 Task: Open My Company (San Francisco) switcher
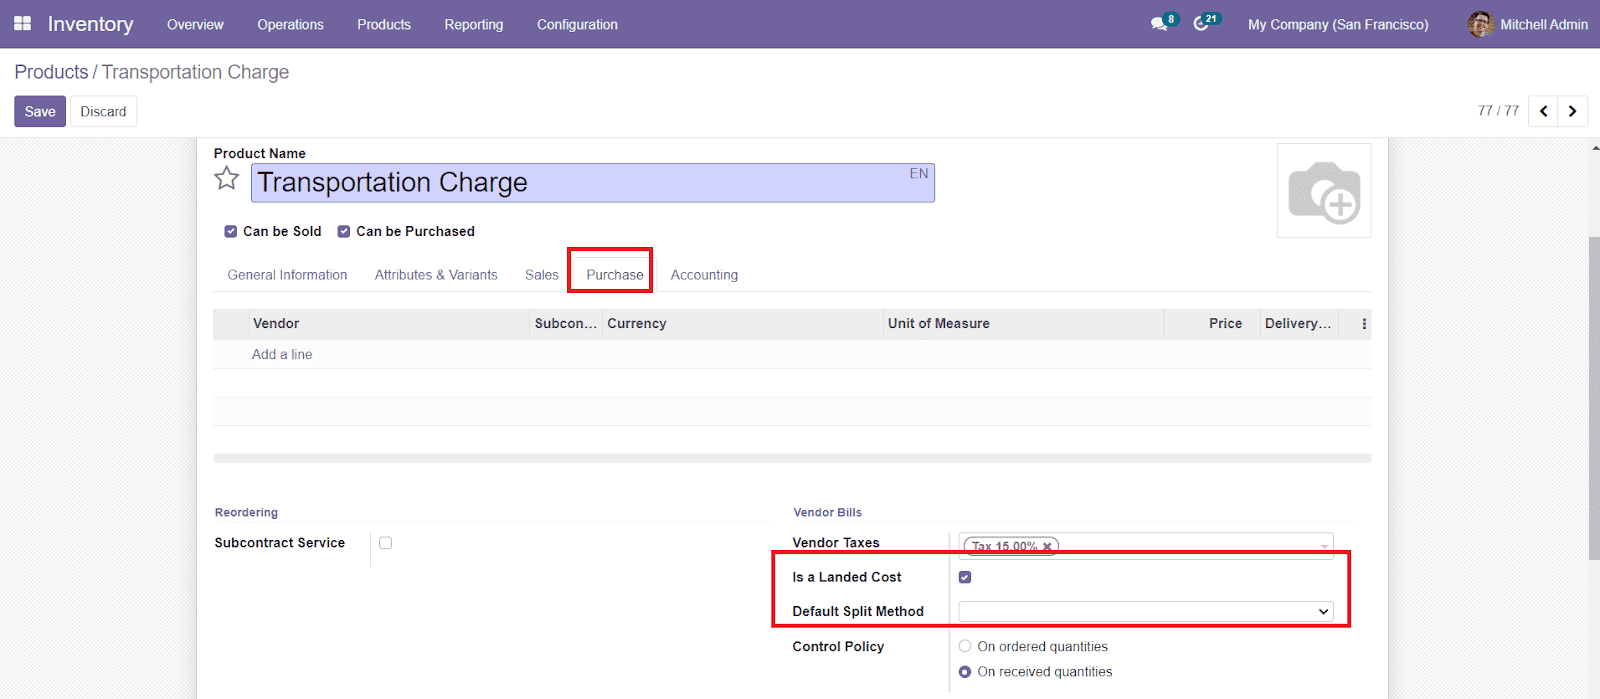(x=1338, y=24)
